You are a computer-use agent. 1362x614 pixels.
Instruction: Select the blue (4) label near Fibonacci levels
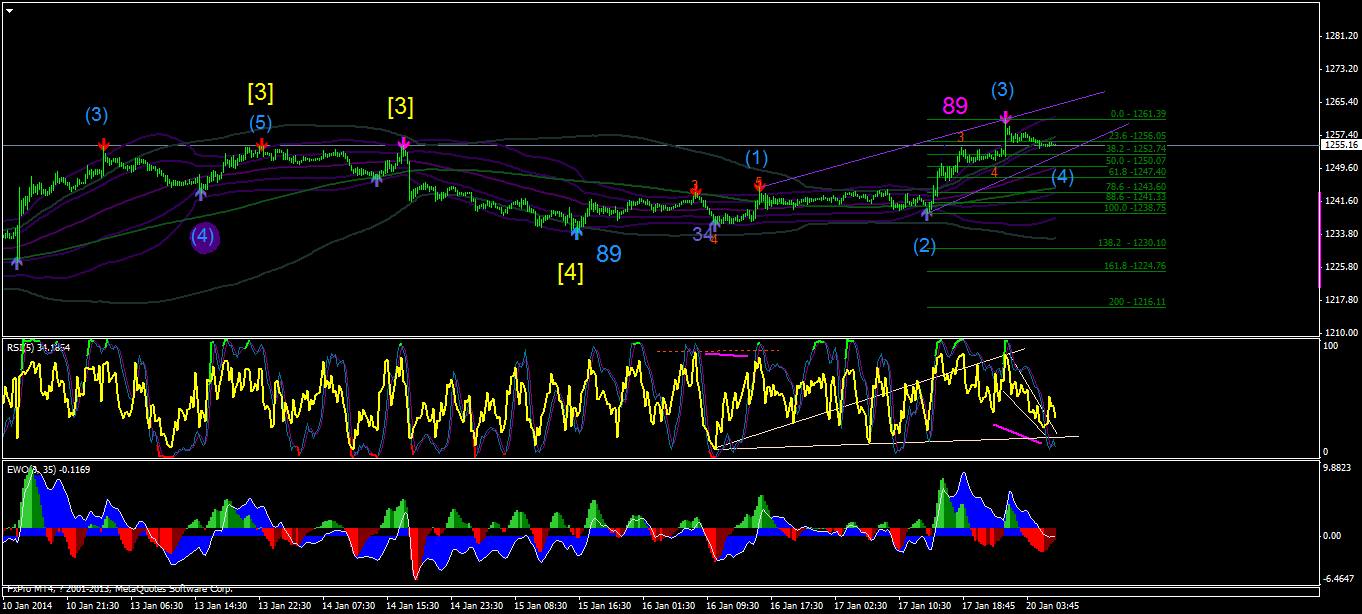click(x=1063, y=178)
